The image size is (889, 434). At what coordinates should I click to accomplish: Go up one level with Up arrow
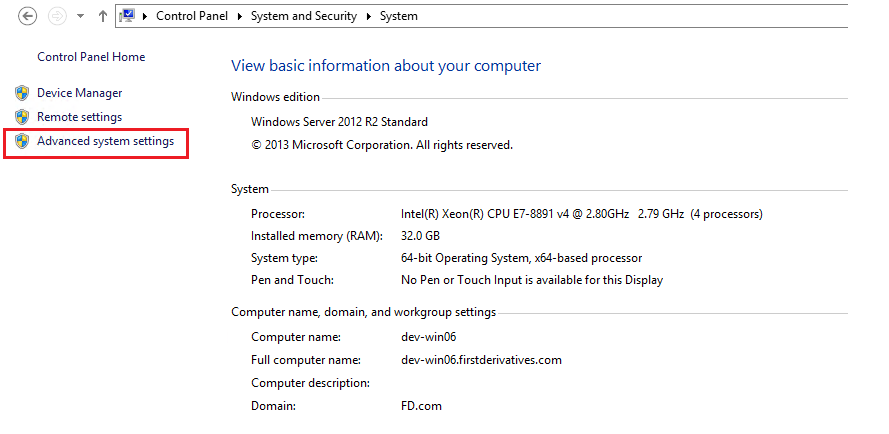(x=103, y=16)
